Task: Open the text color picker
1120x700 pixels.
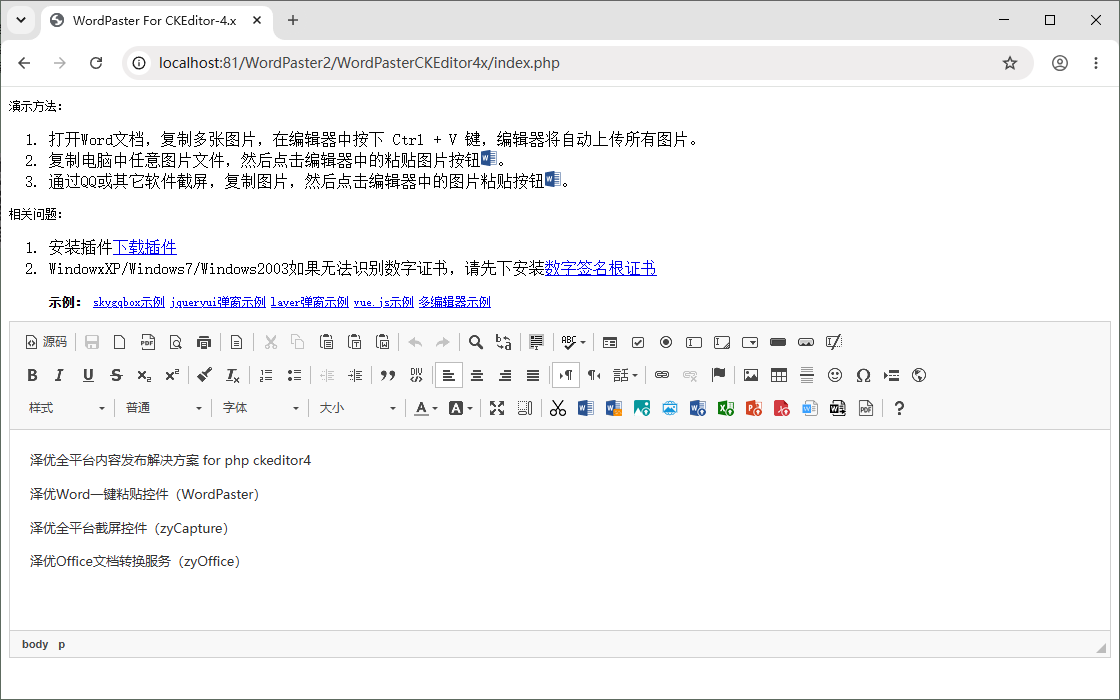Action: (x=426, y=408)
